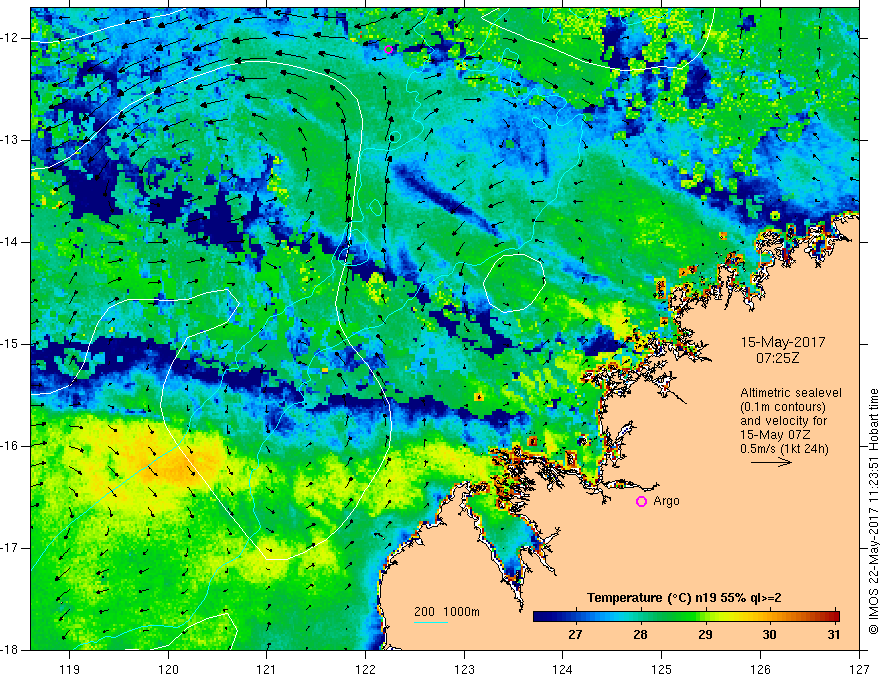The width and height of the screenshot is (880, 680).
Task: Click the temperature color bar legend
Action: pos(686,617)
